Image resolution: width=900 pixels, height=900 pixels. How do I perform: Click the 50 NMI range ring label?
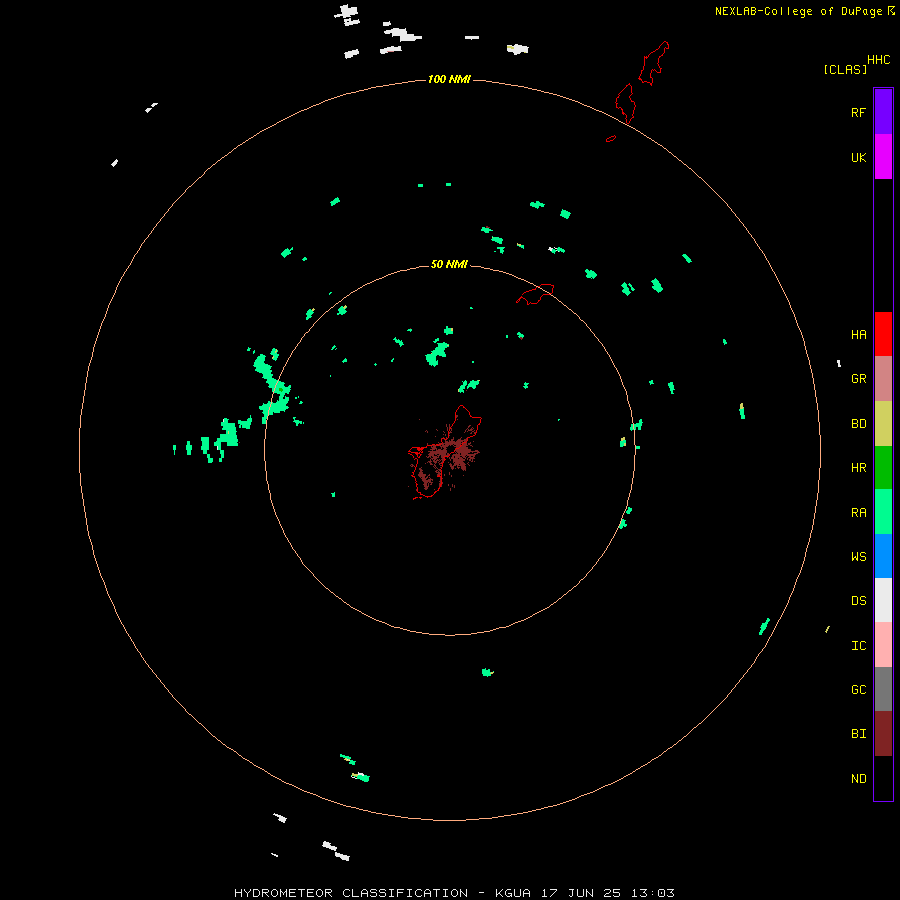click(x=449, y=264)
